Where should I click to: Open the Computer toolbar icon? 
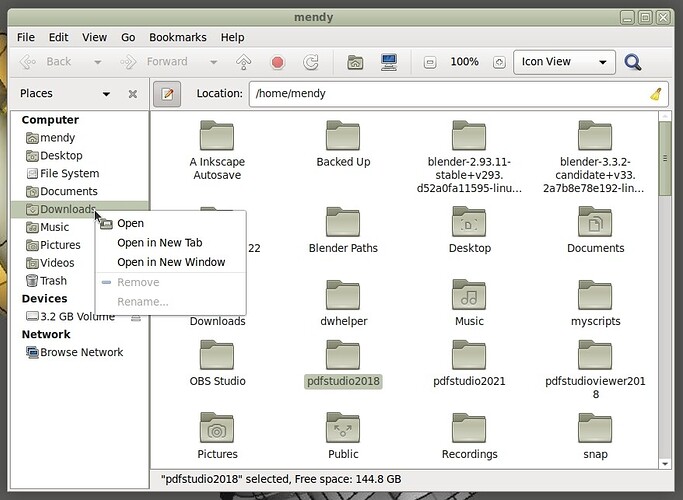coord(389,62)
